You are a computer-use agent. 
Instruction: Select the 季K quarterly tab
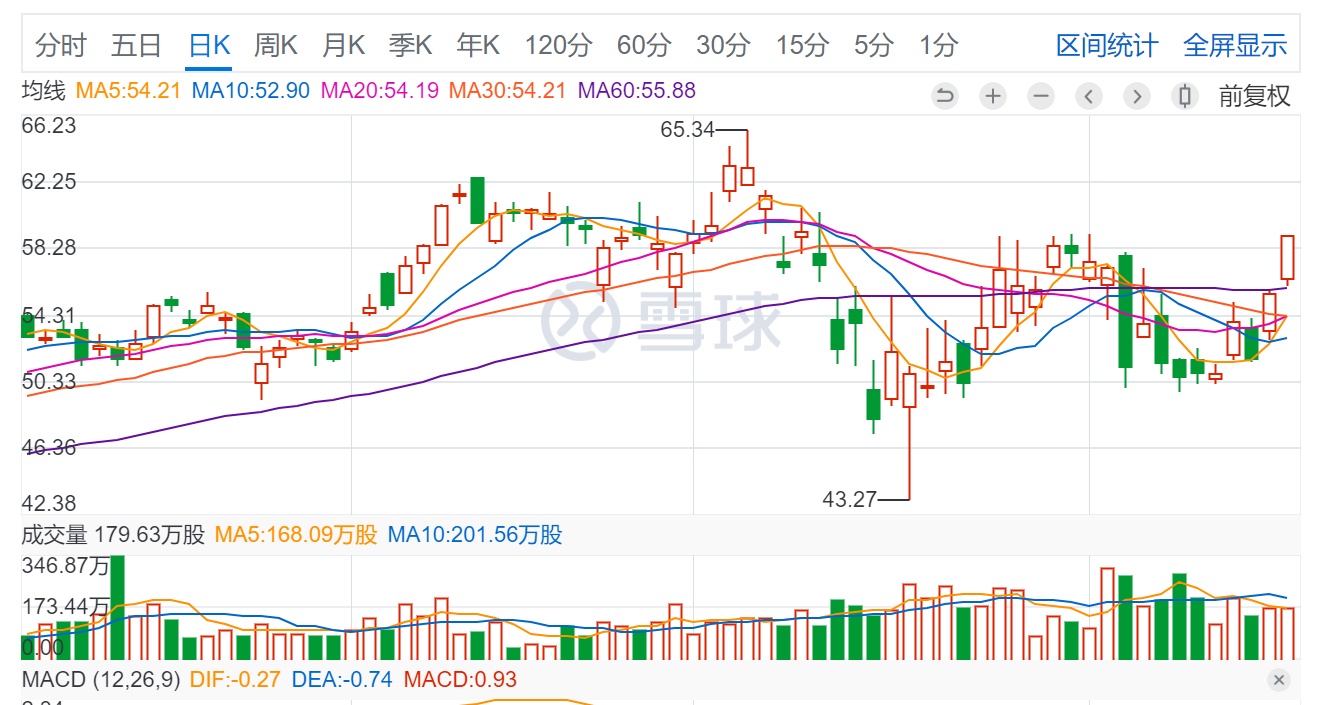(x=411, y=45)
